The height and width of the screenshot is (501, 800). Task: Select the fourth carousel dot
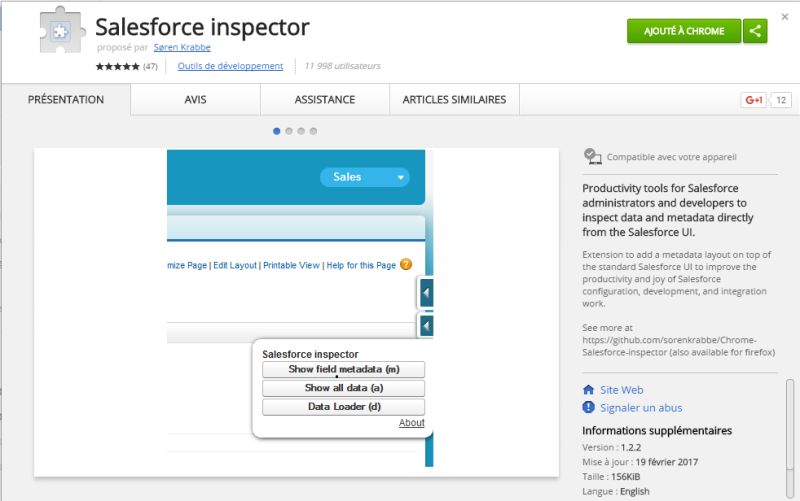tap(313, 131)
